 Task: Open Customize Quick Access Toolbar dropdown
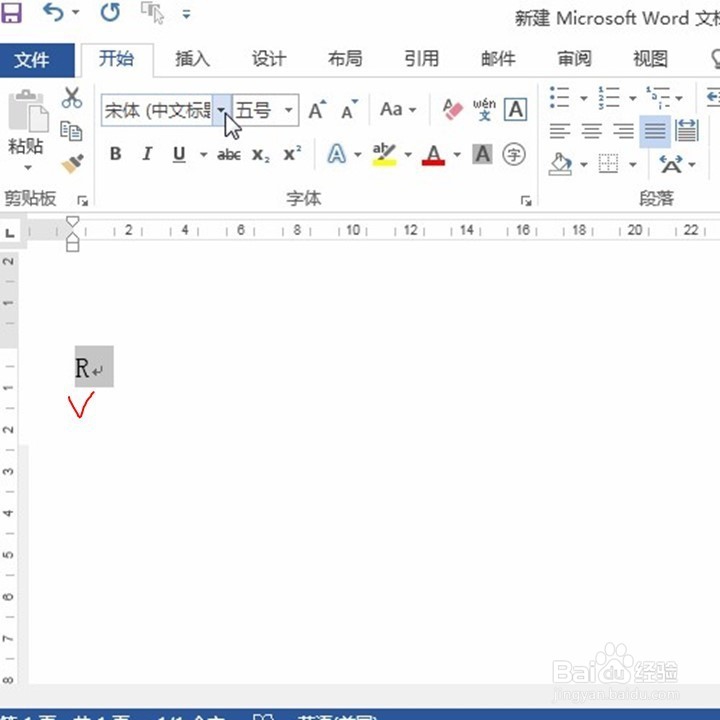(x=186, y=14)
